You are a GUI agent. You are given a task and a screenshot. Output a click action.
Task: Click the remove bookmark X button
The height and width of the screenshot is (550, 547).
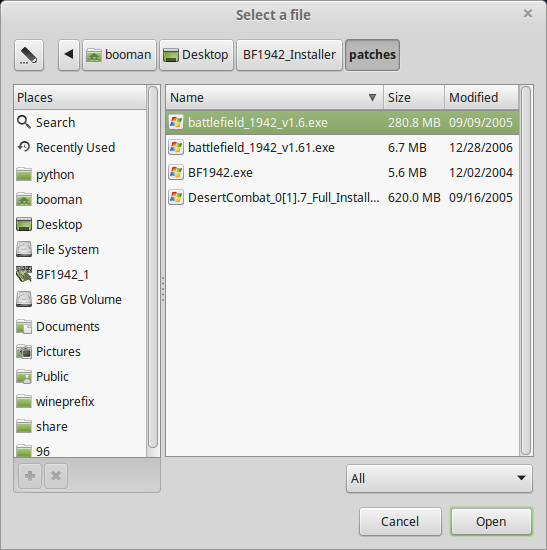(x=56, y=476)
